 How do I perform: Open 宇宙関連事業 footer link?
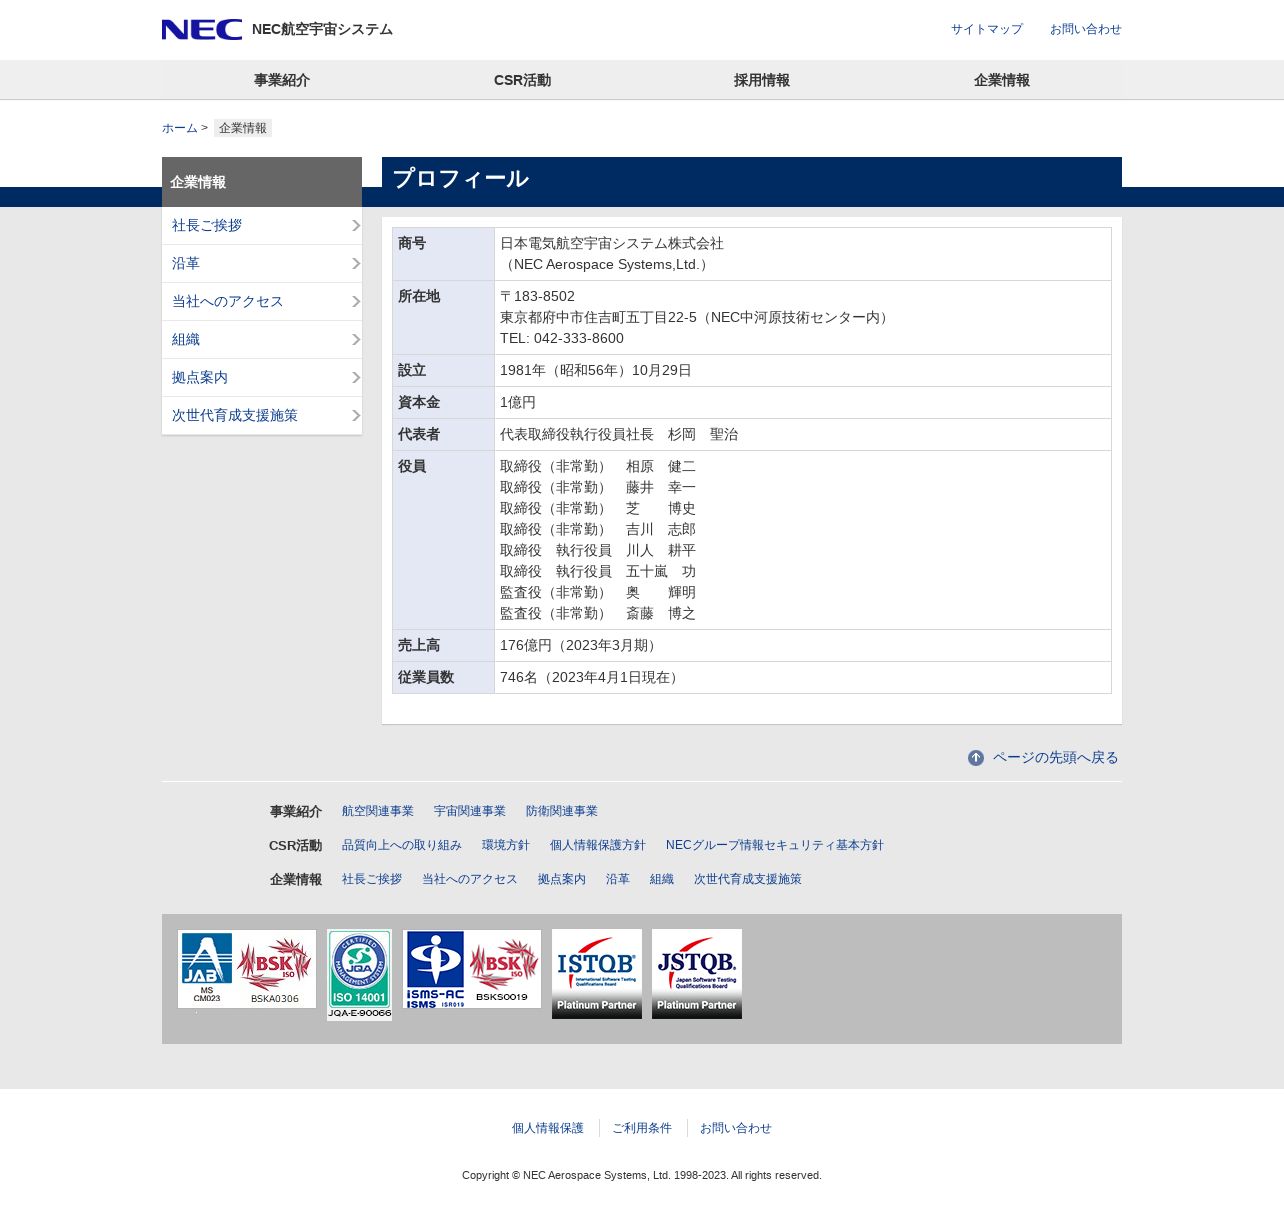click(470, 811)
